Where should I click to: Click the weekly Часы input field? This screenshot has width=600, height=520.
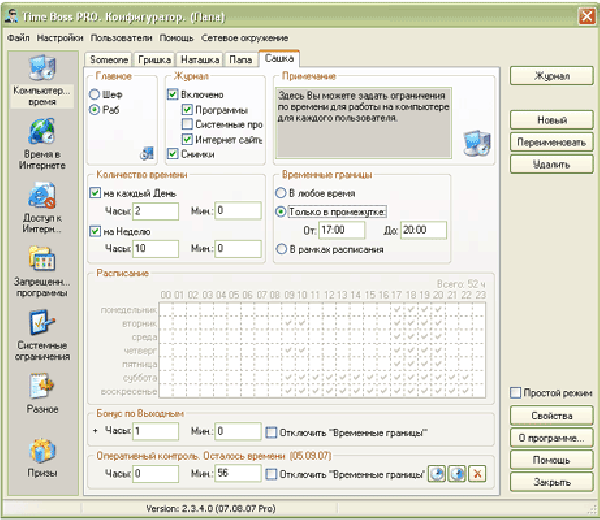[x=155, y=248]
